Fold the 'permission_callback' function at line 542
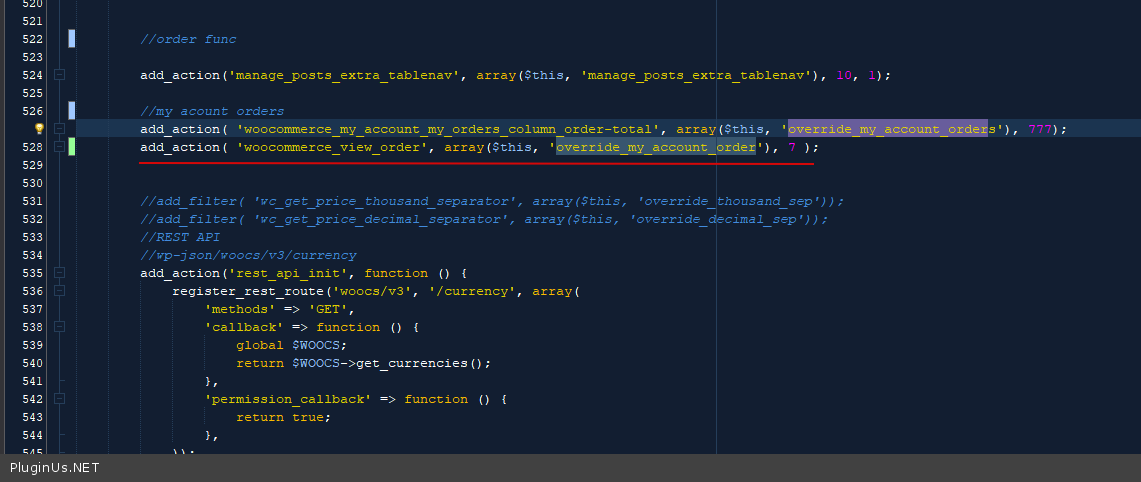This screenshot has width=1141, height=482. click(60, 399)
